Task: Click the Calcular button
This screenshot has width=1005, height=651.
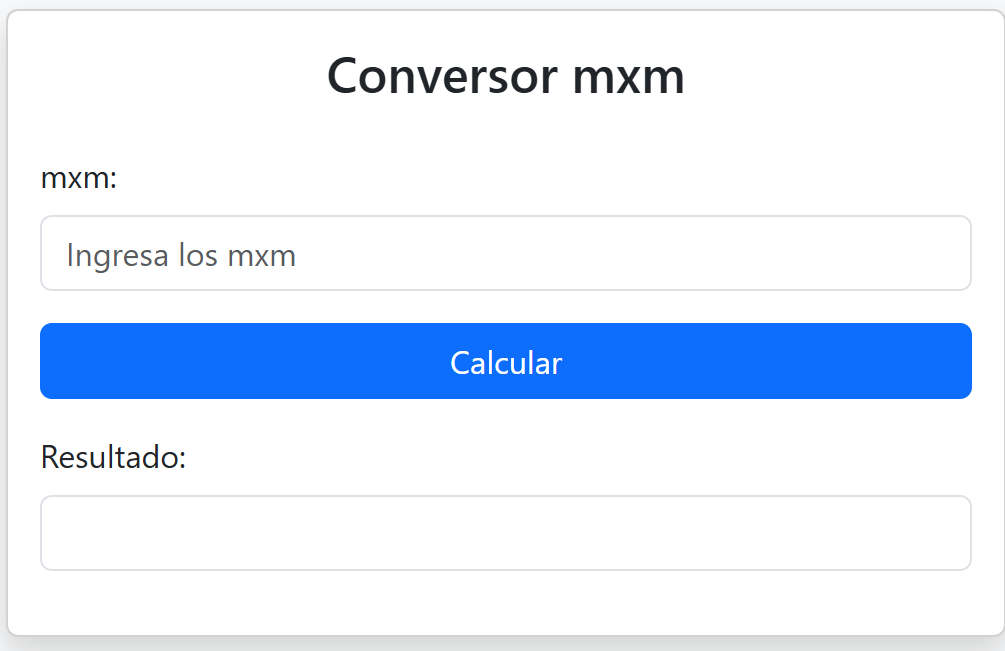Action: [506, 361]
